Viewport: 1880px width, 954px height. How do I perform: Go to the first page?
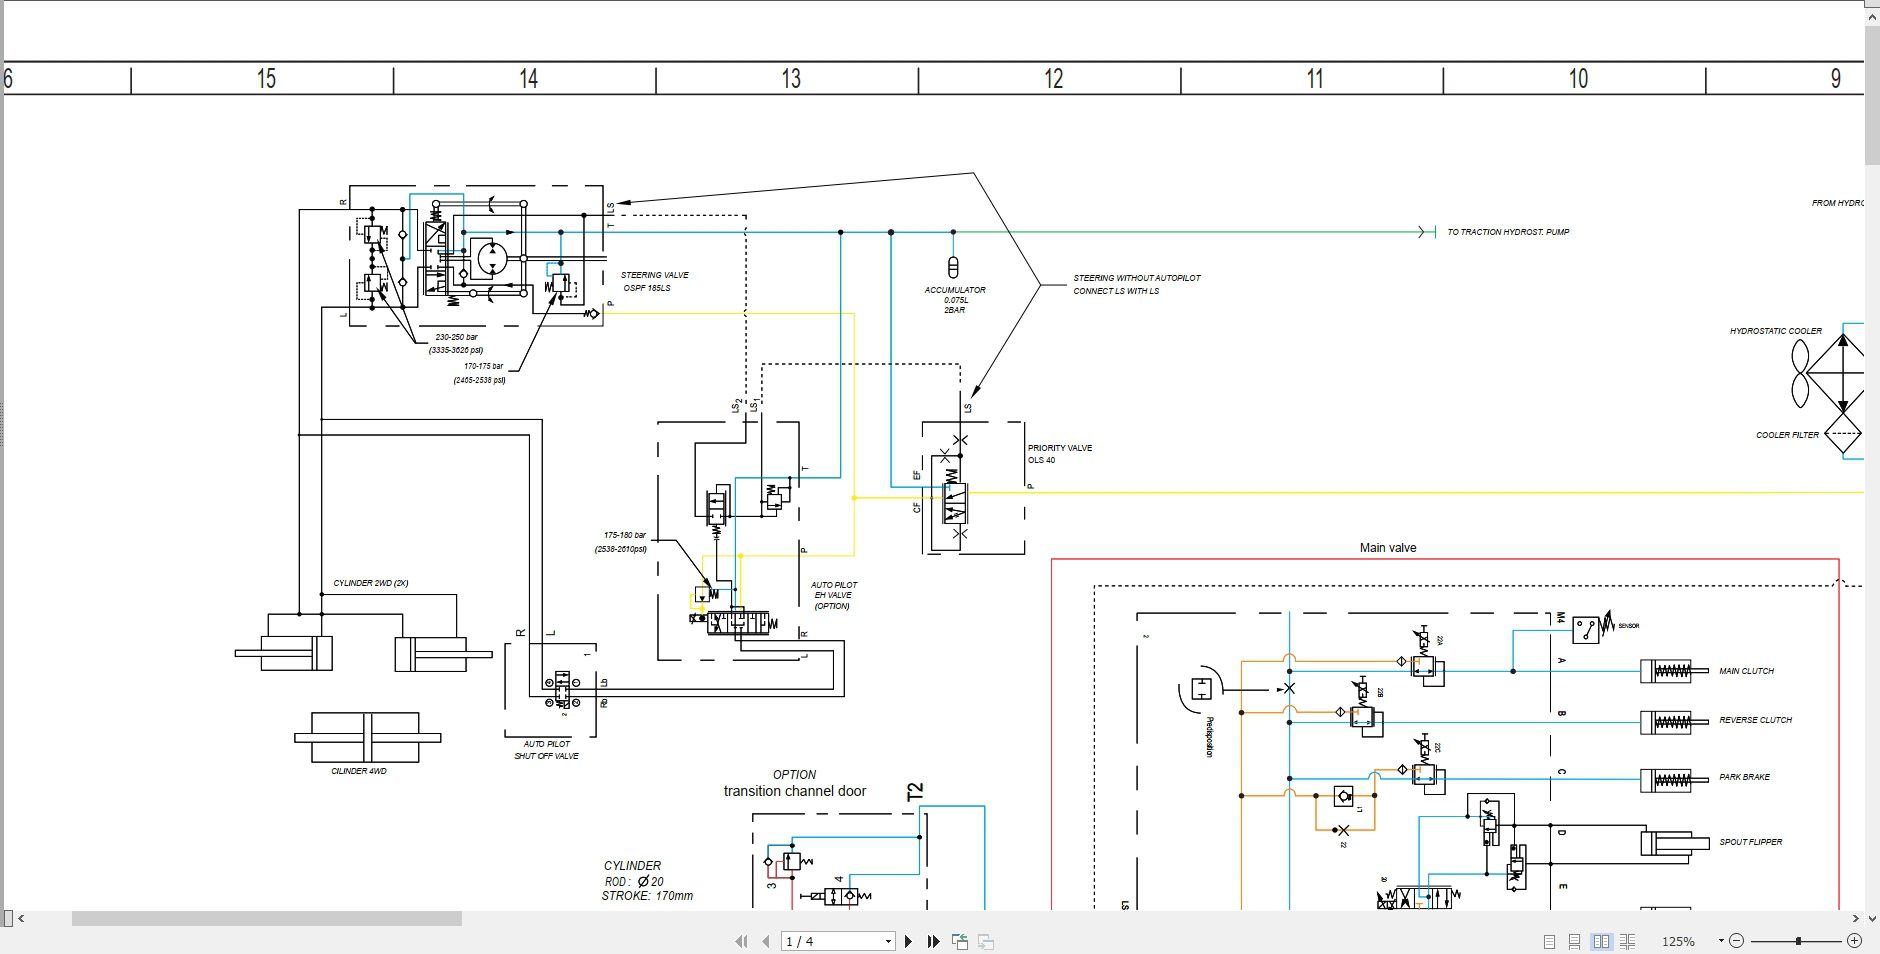[741, 941]
